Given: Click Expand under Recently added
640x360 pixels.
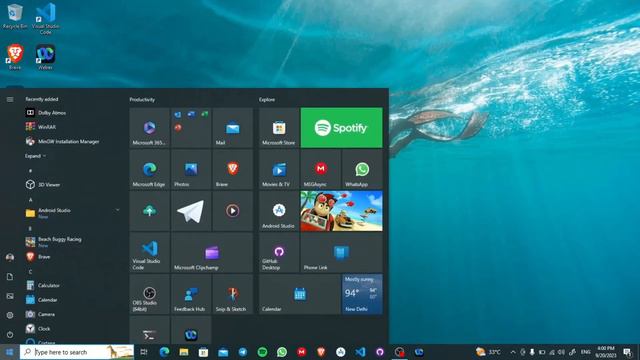Looking at the screenshot, I should (35, 156).
